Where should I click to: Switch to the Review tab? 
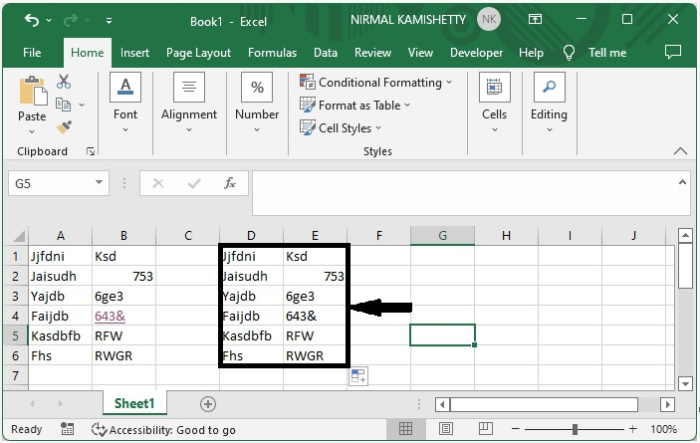point(373,53)
